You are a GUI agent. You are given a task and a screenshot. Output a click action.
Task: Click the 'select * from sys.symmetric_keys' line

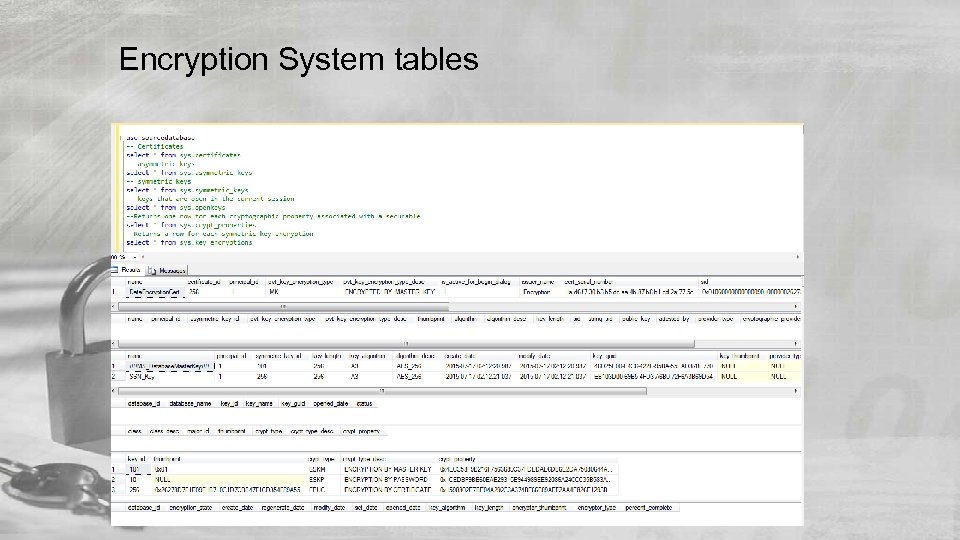[187, 190]
